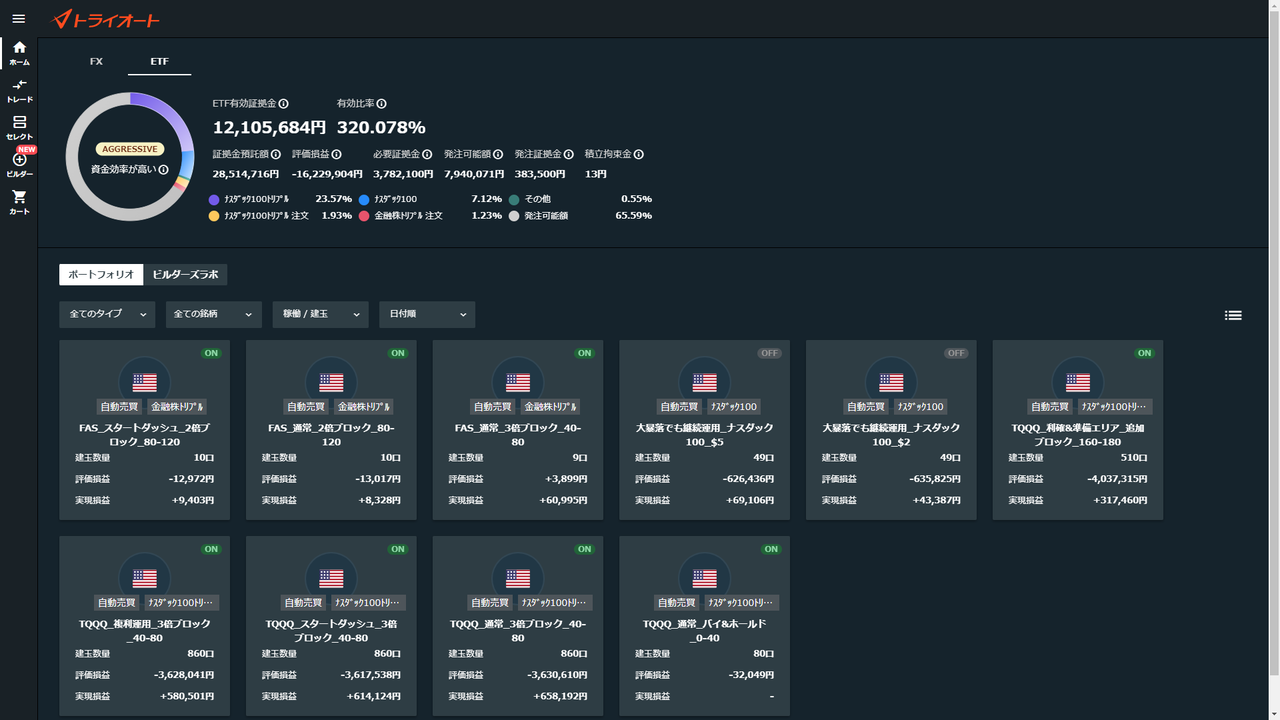Open セレクト in the sidebar
Image resolution: width=1280 pixels, height=720 pixels.
19,128
